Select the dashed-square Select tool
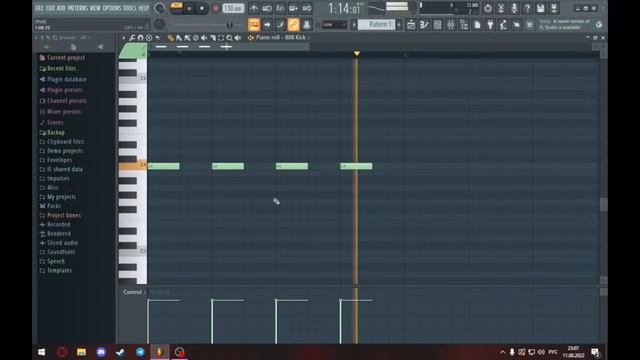This screenshot has height=360, width=640. pyautogui.click(x=221, y=38)
